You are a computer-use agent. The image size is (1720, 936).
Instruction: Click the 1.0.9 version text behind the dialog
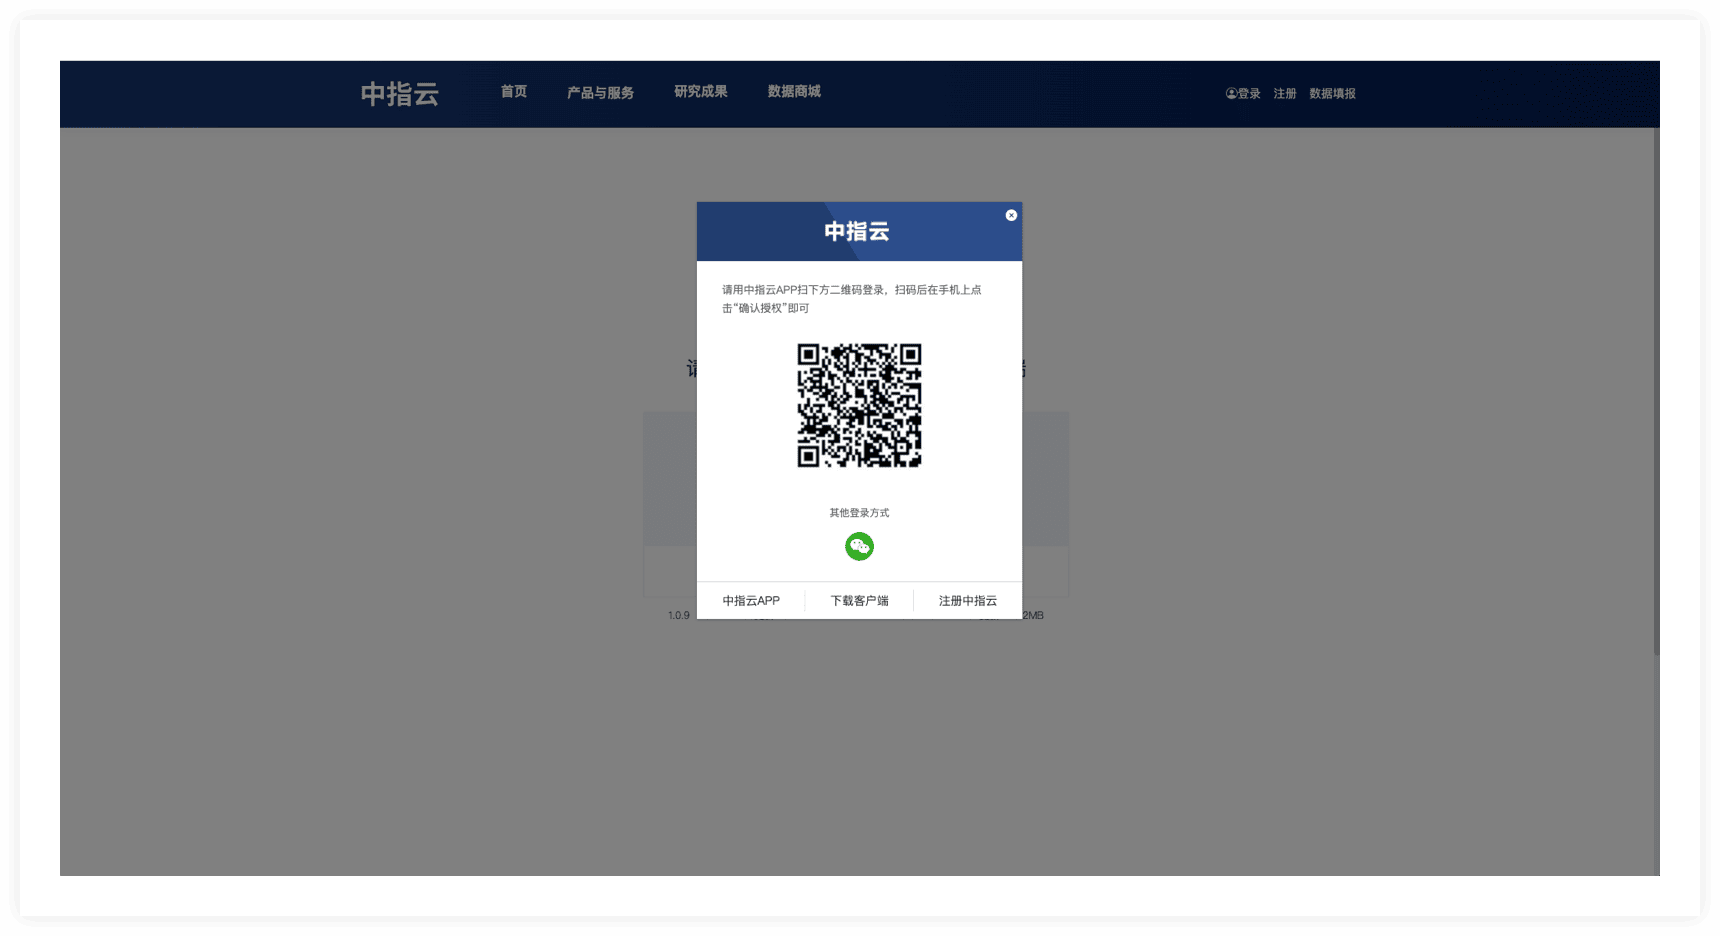(x=678, y=616)
